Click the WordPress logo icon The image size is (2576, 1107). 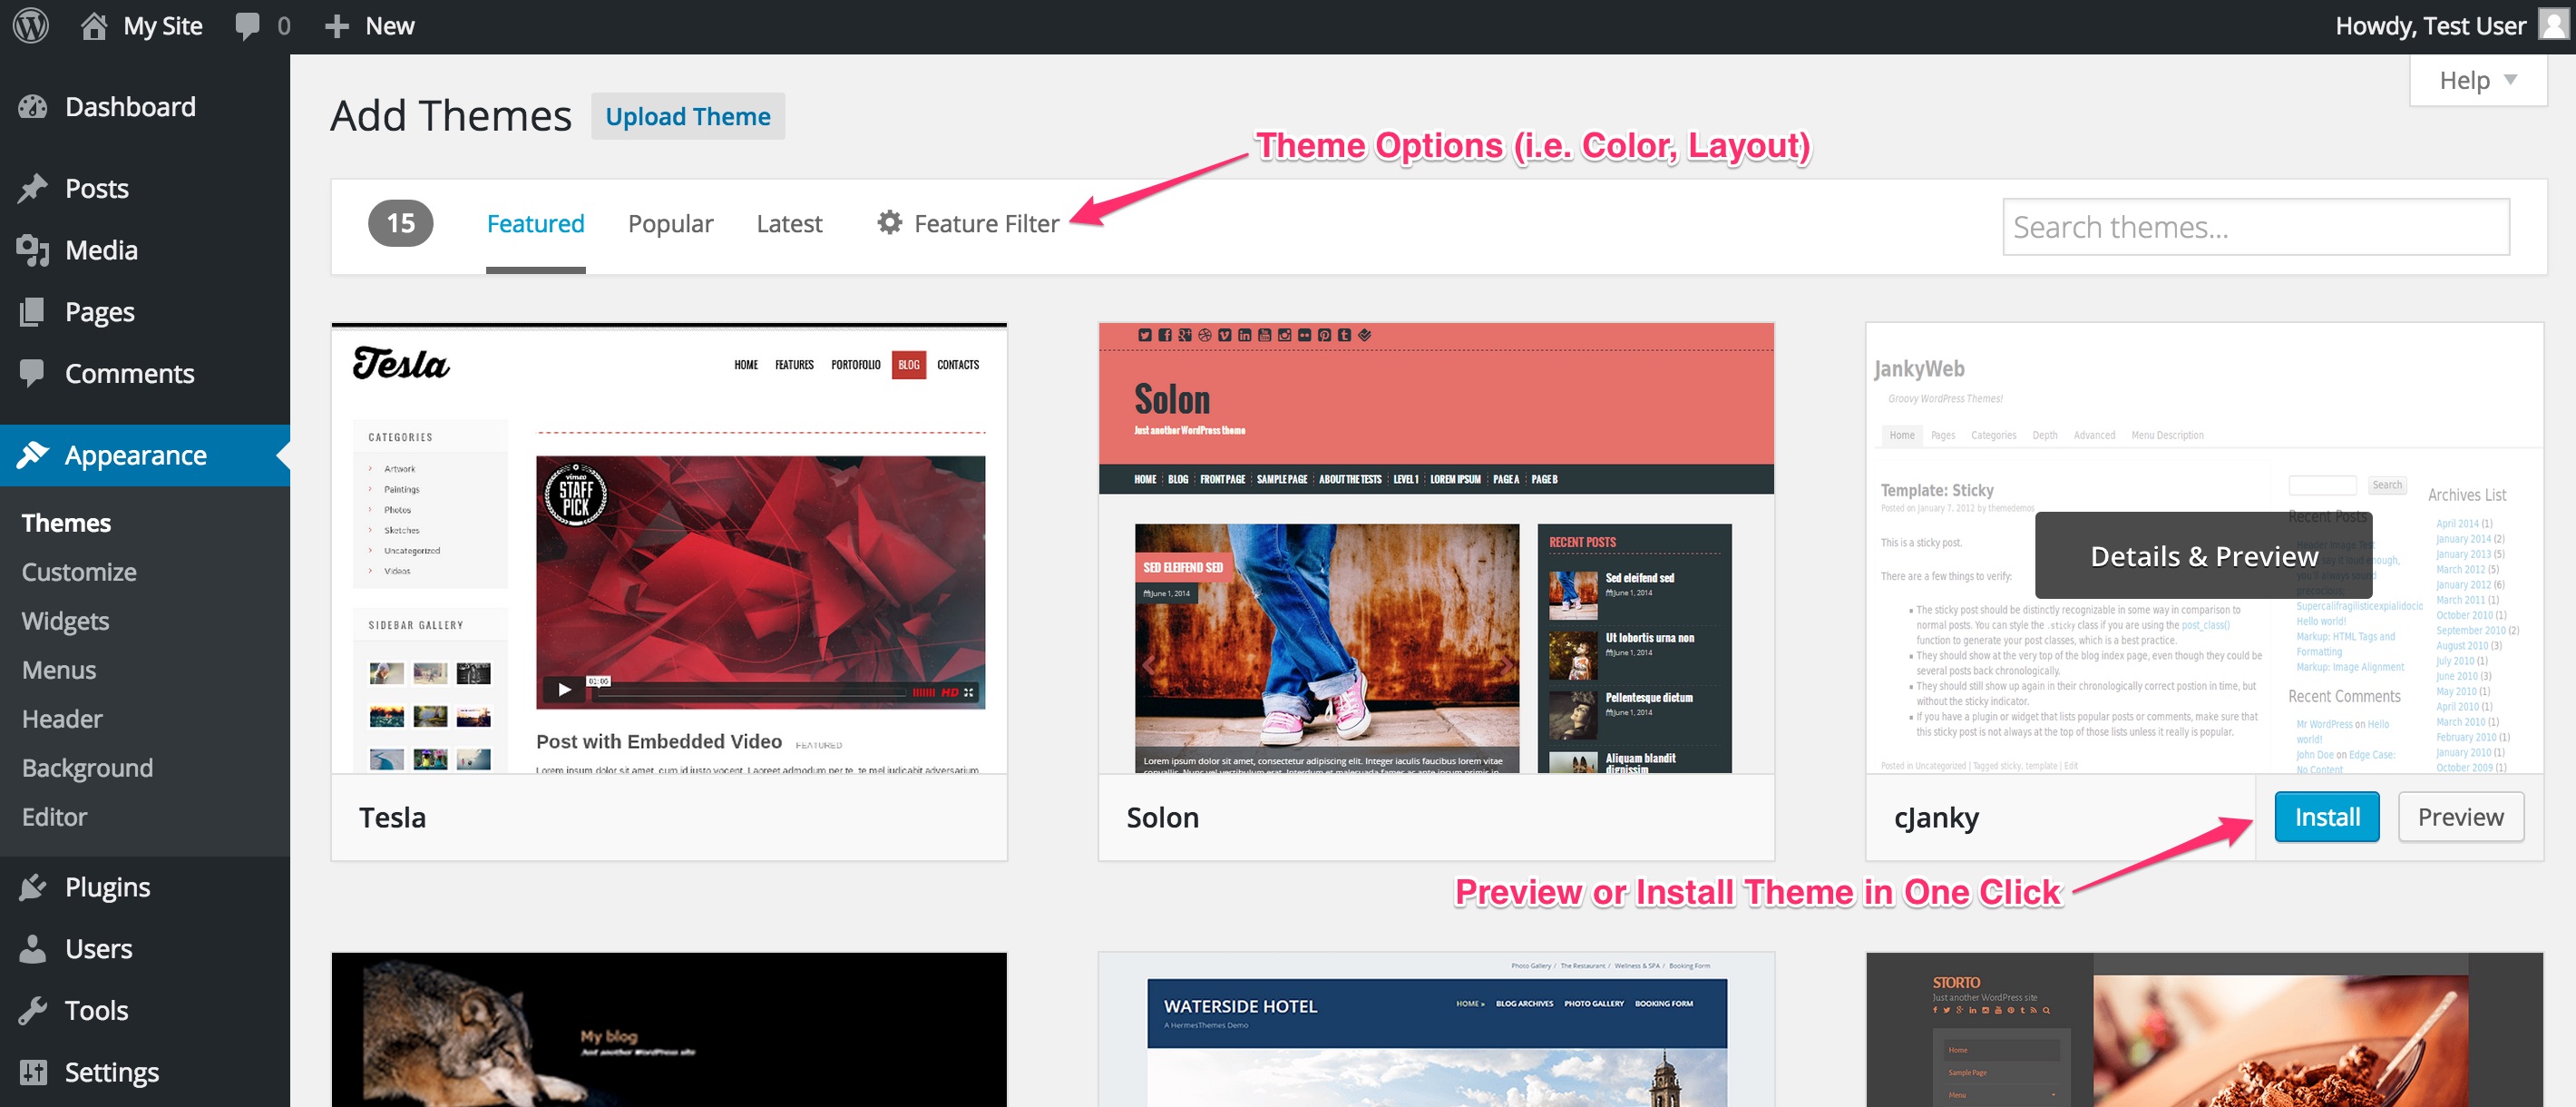[31, 26]
